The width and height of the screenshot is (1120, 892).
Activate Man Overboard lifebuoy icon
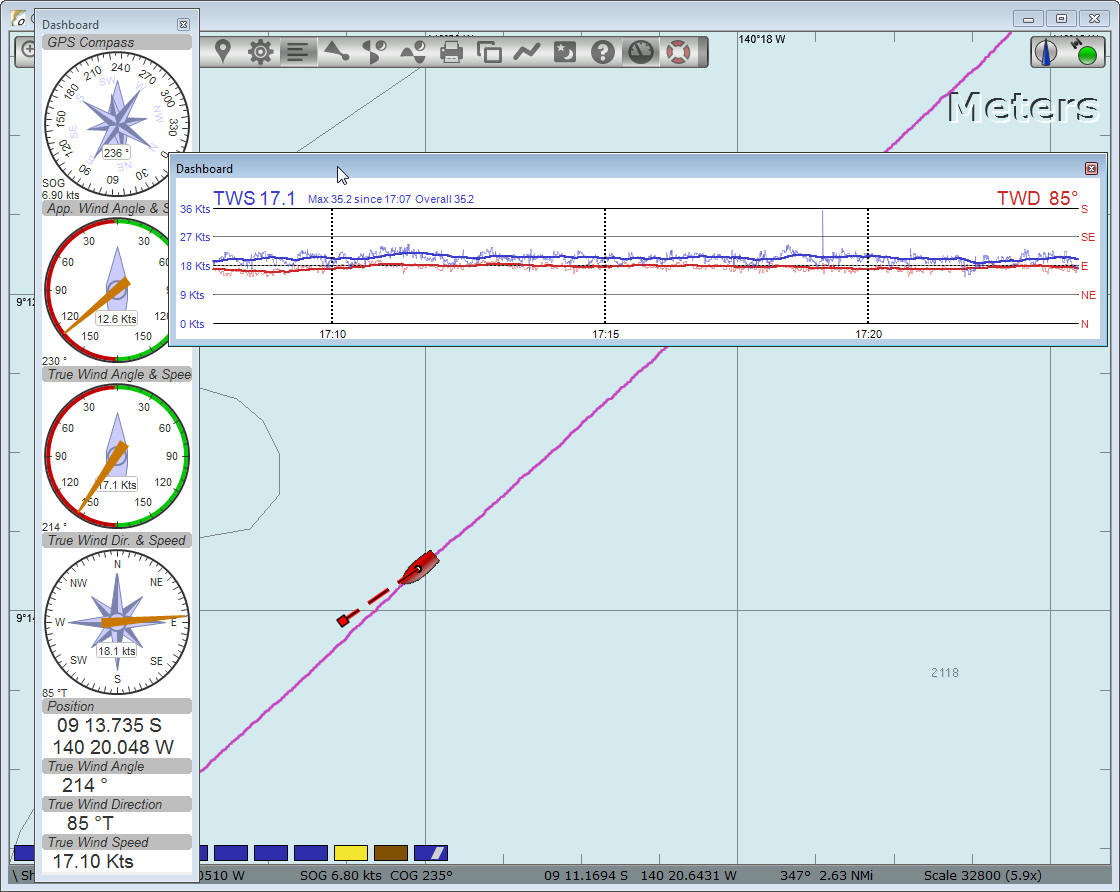(679, 52)
